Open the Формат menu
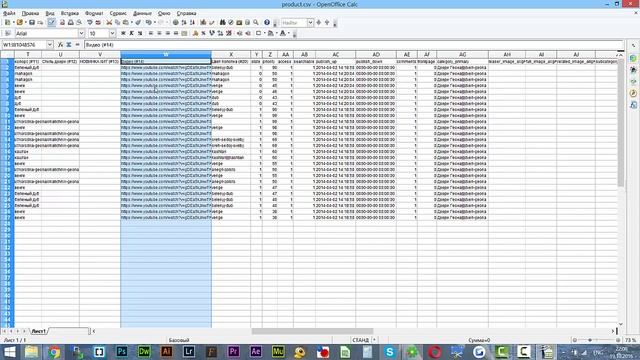 (x=94, y=13)
